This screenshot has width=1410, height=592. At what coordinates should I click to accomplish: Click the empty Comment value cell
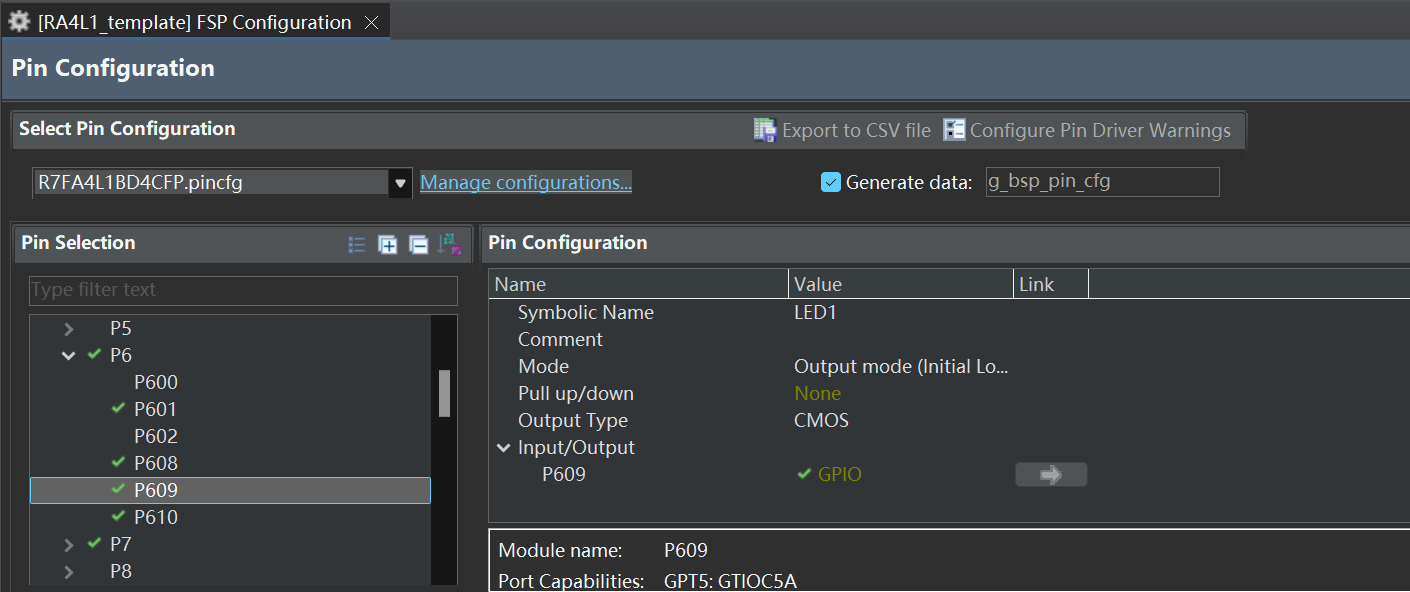click(901, 340)
